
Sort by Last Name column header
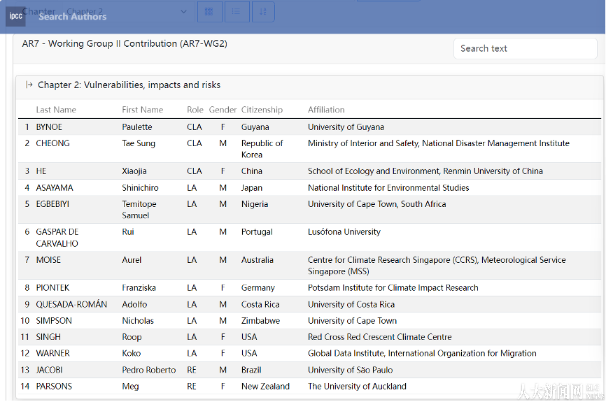56,110
